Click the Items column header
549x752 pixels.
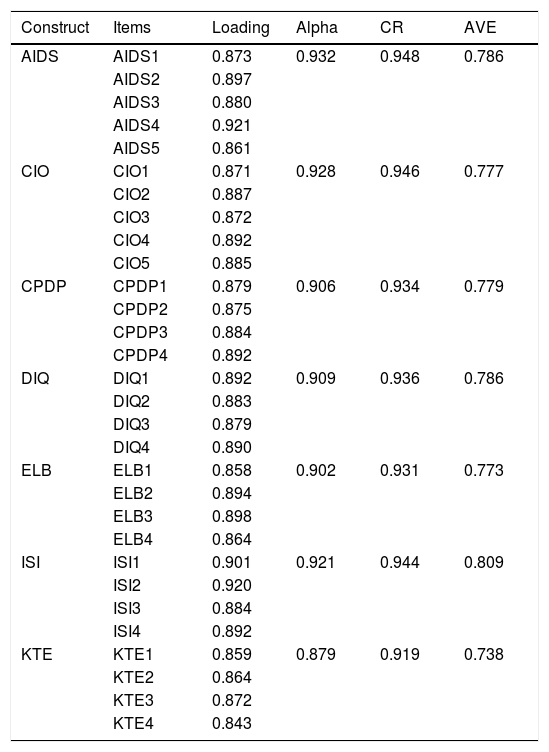(x=132, y=28)
